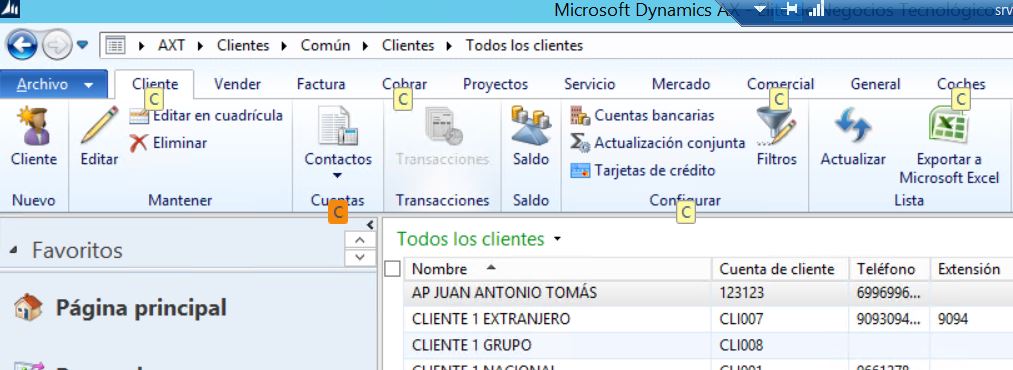Viewport: 1013px width, 370px height.
Task: Sort by the Nombre column header
Action: pos(558,269)
